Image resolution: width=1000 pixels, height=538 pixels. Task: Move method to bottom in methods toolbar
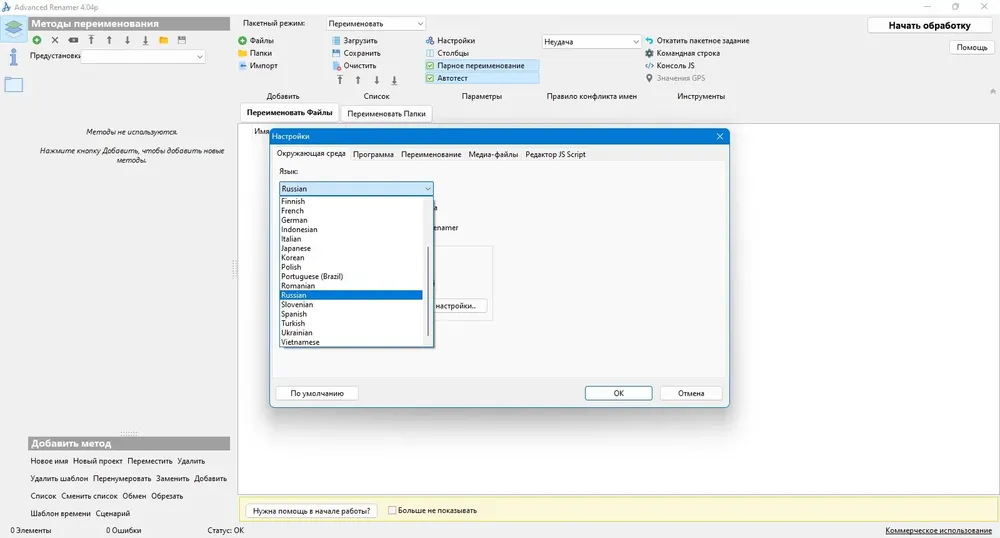[145, 40]
